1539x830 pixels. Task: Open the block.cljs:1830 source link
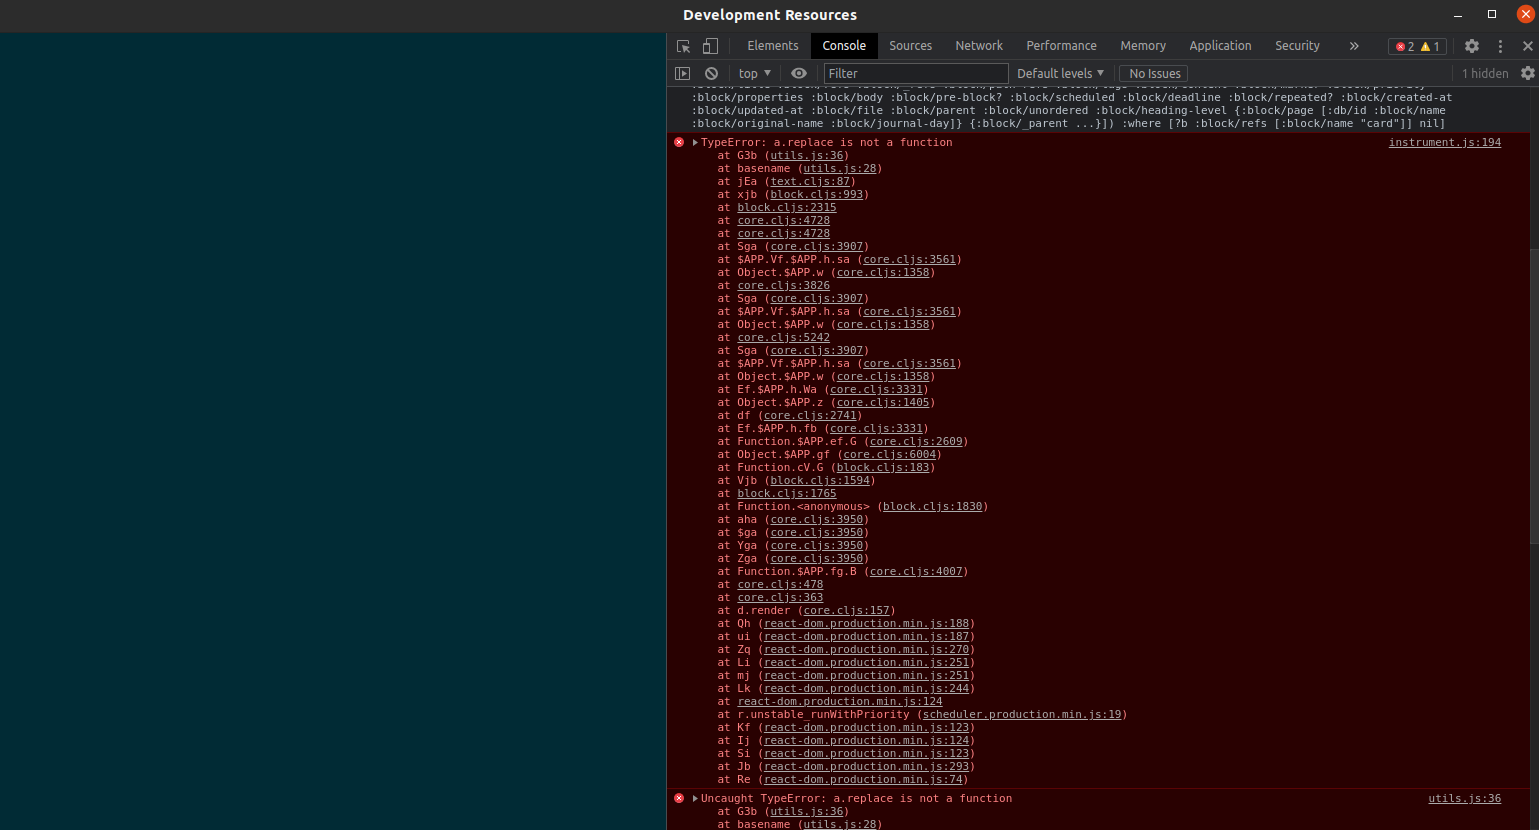(x=932, y=507)
